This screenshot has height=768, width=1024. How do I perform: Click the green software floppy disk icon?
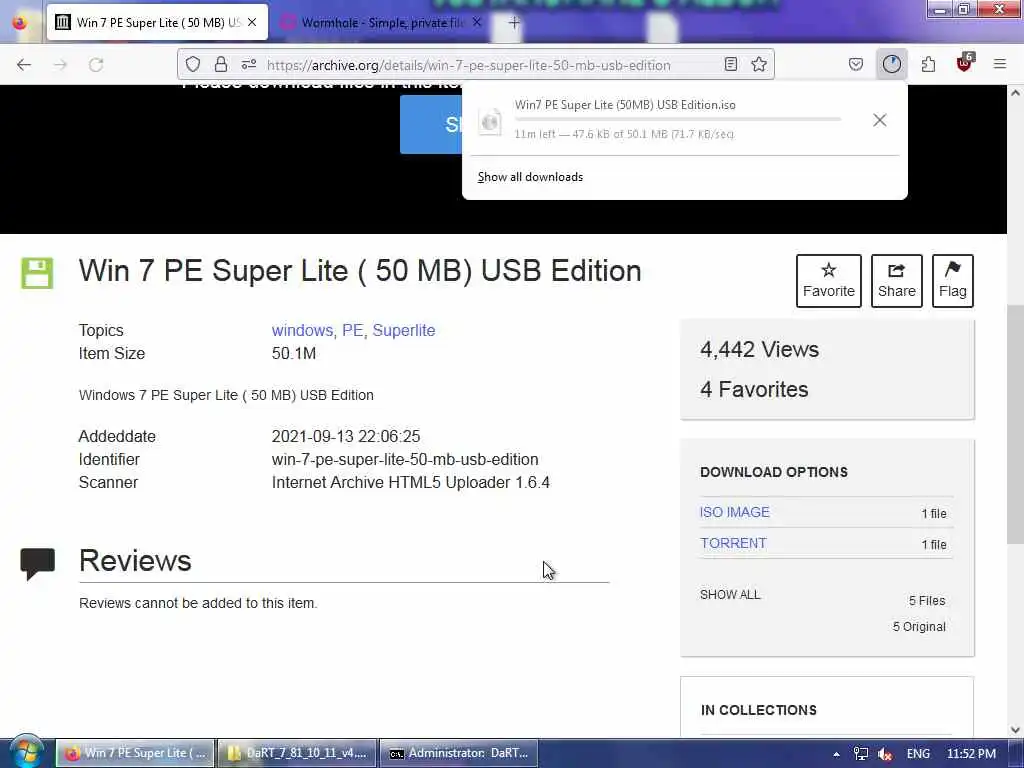37,273
